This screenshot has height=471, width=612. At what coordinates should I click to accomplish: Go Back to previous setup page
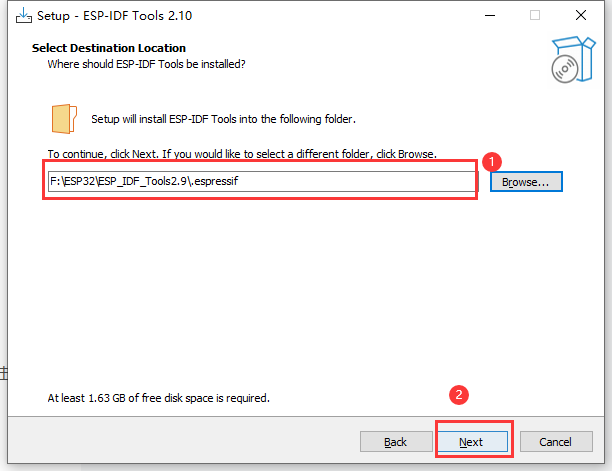(x=396, y=442)
